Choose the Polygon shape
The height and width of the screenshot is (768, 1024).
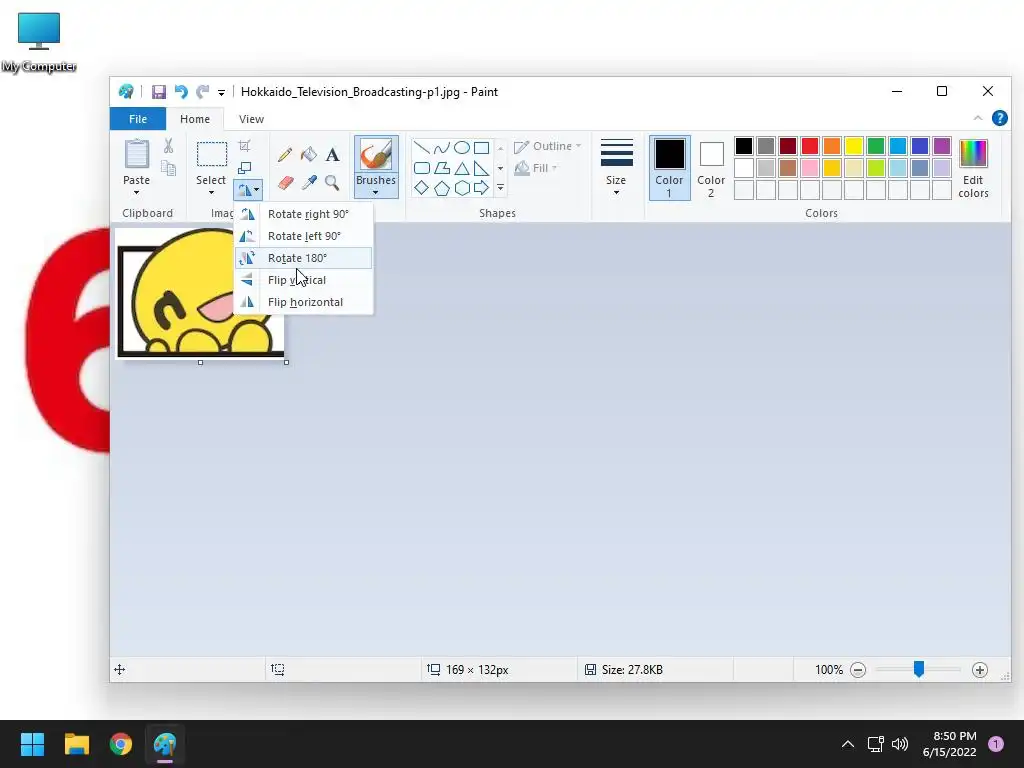click(442, 168)
